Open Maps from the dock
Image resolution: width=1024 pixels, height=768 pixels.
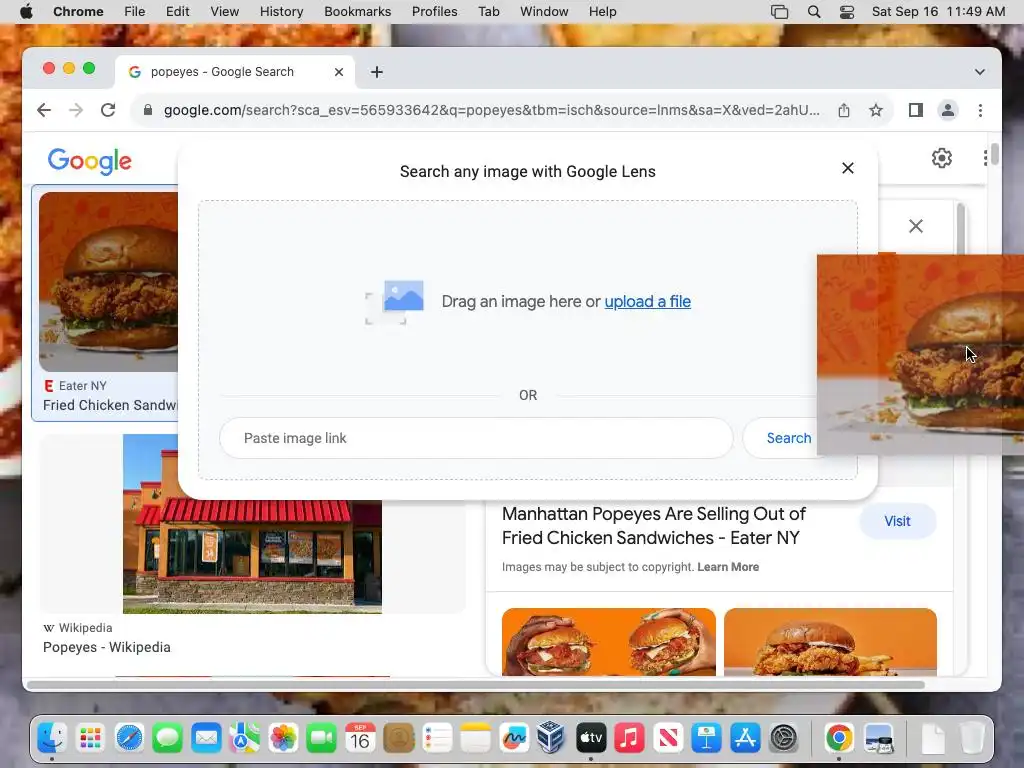[245, 739]
